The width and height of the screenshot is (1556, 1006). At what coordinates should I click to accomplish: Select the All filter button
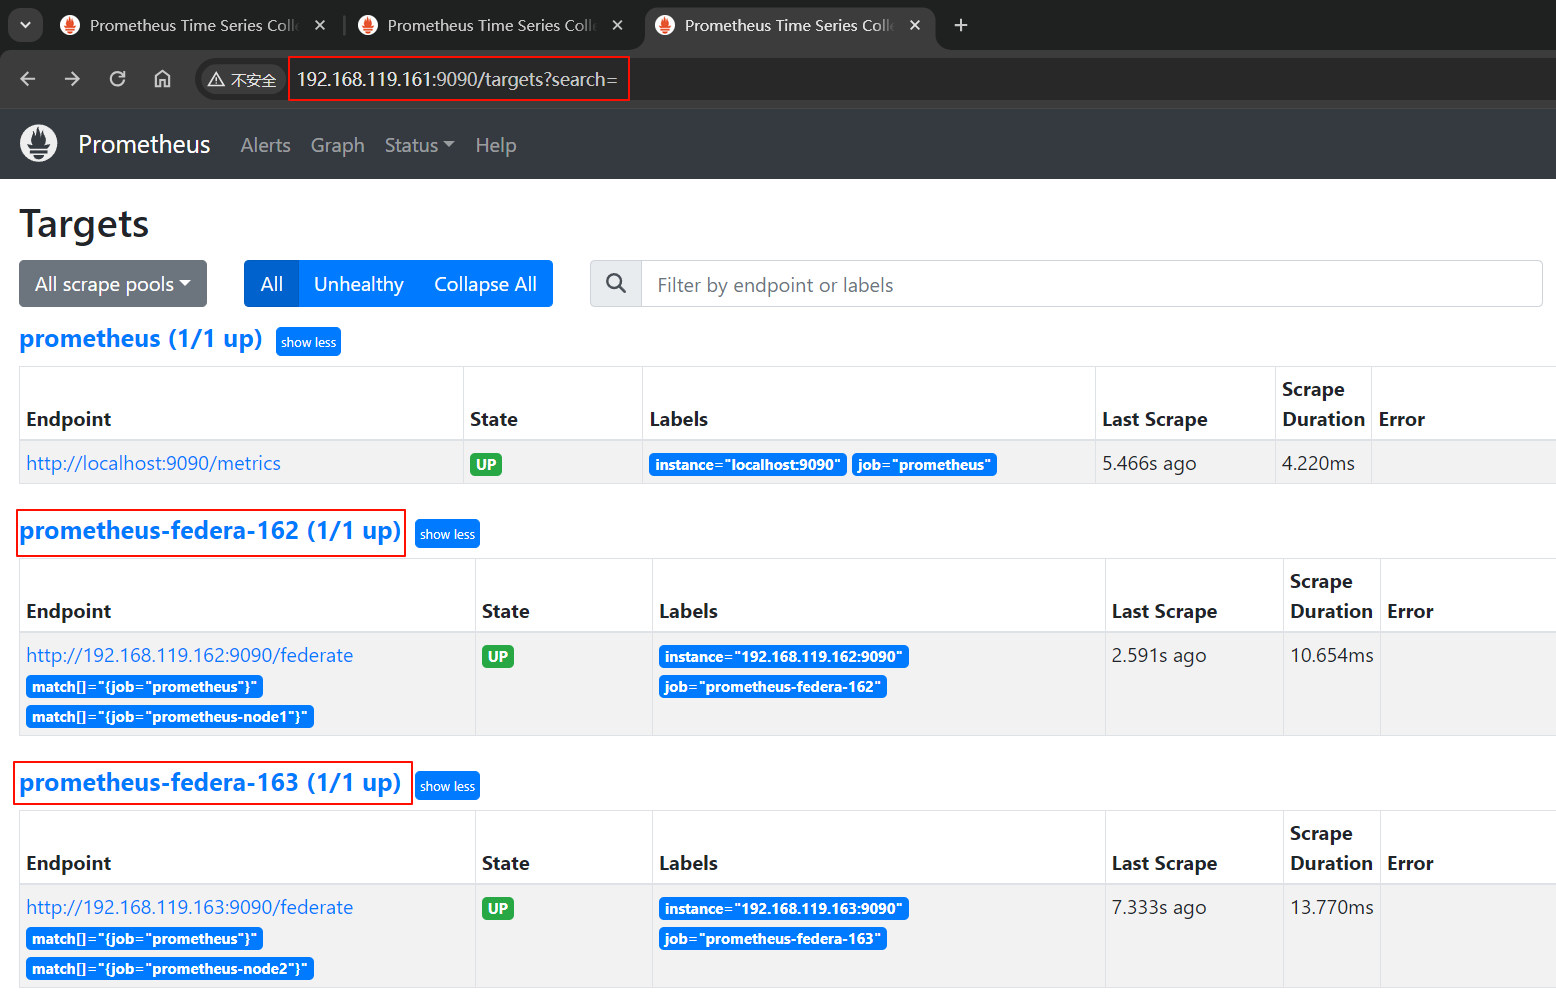click(271, 284)
